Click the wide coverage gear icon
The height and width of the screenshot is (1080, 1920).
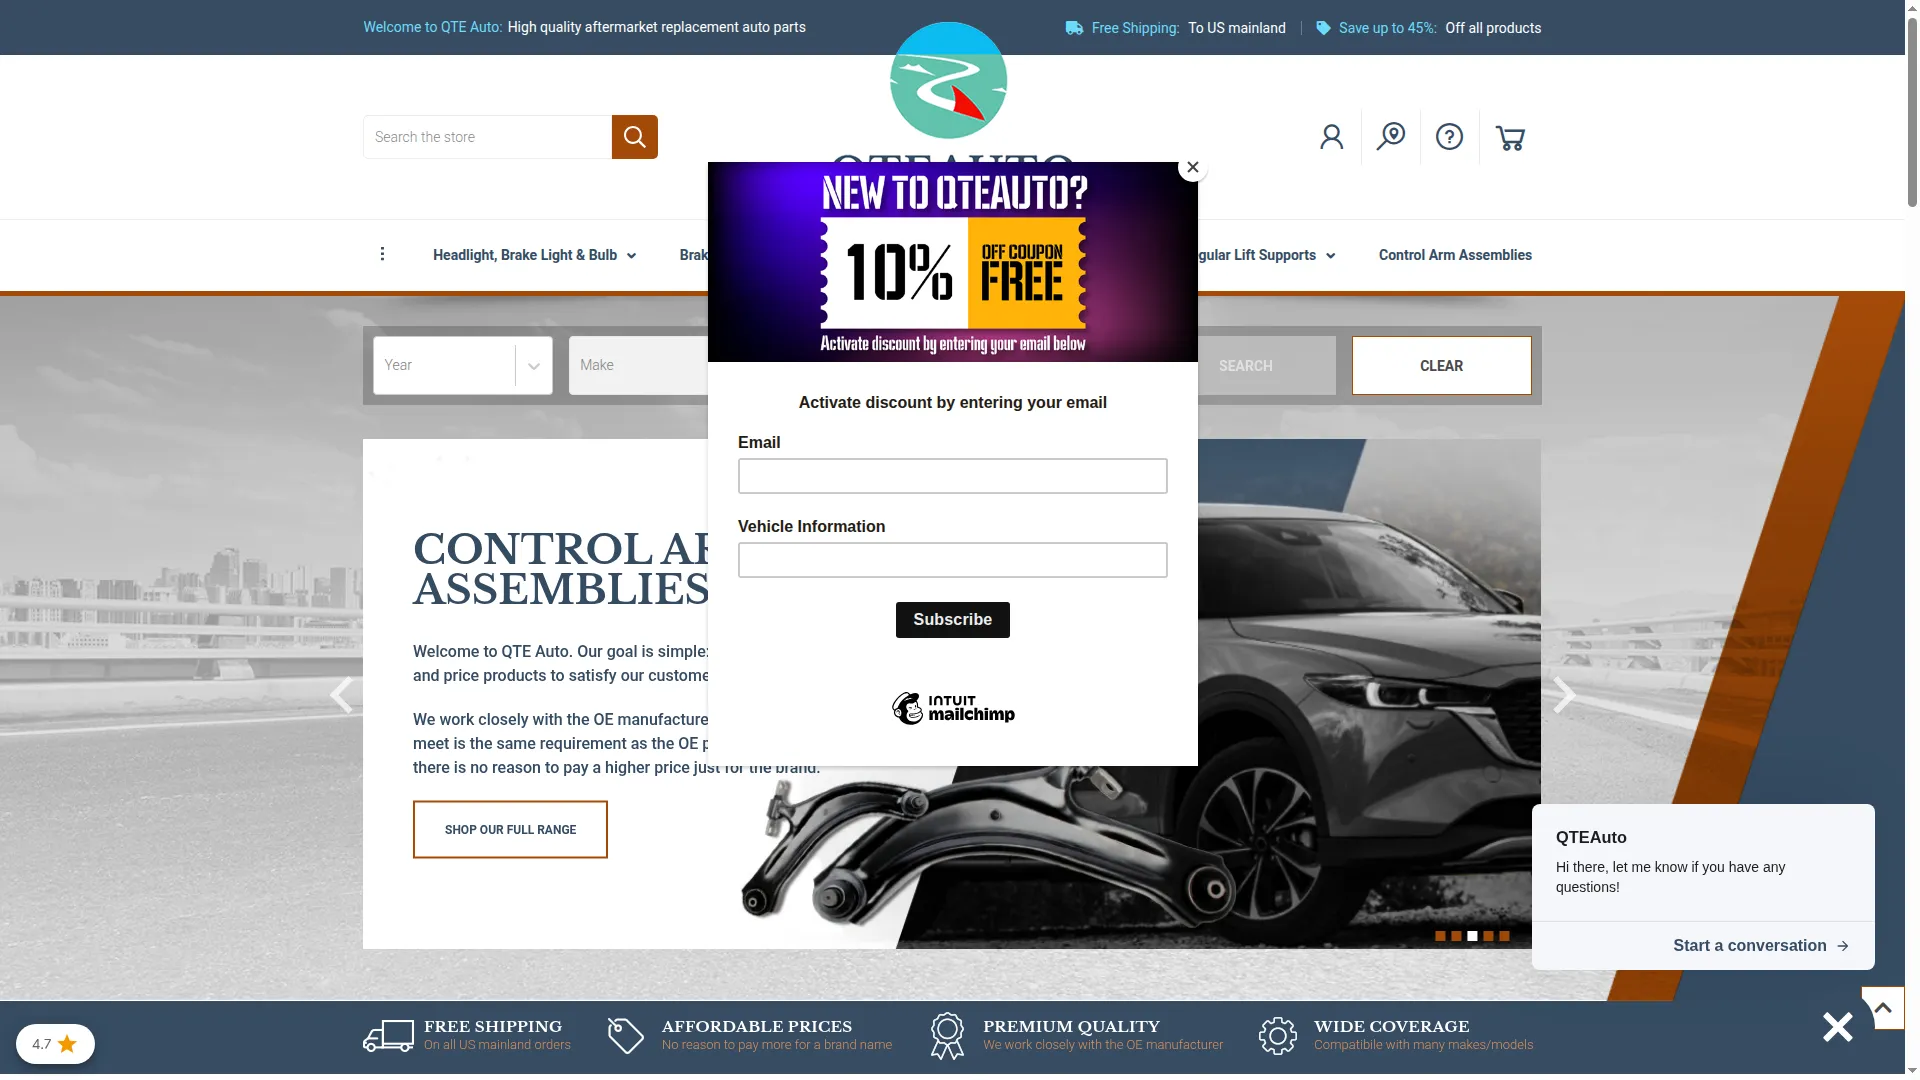[1277, 1036]
